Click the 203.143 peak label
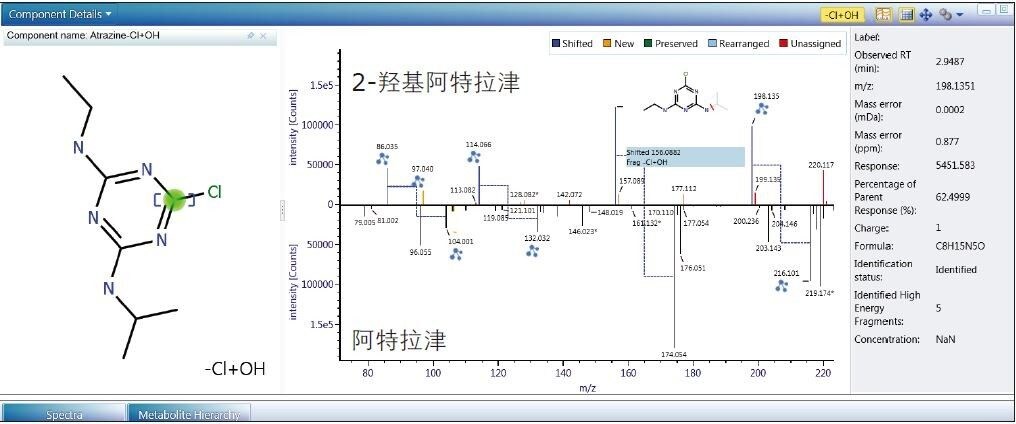This screenshot has width=1016, height=424. (768, 248)
